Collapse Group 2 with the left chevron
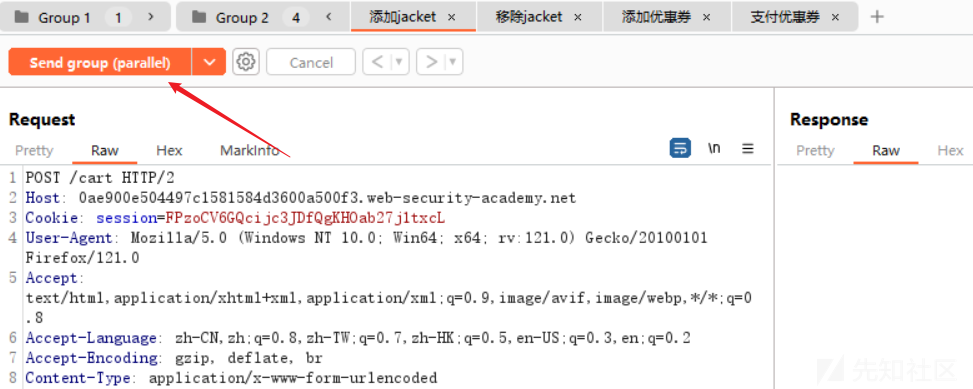Image resolution: width=973 pixels, height=389 pixels. click(x=328, y=17)
